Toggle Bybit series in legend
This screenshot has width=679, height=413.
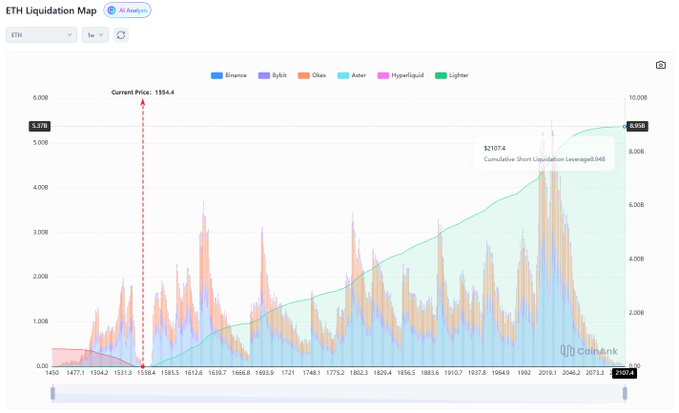[272, 75]
